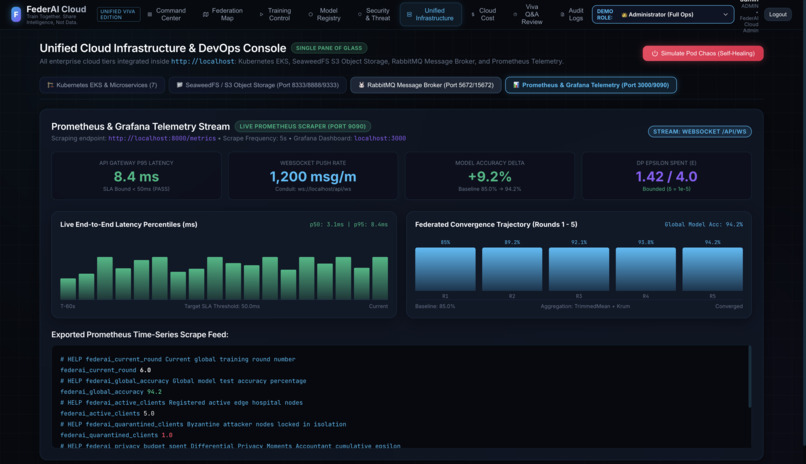Click the SeaweedFS tab storage icon
Viewport: 806px width, 464px height.
179,85
